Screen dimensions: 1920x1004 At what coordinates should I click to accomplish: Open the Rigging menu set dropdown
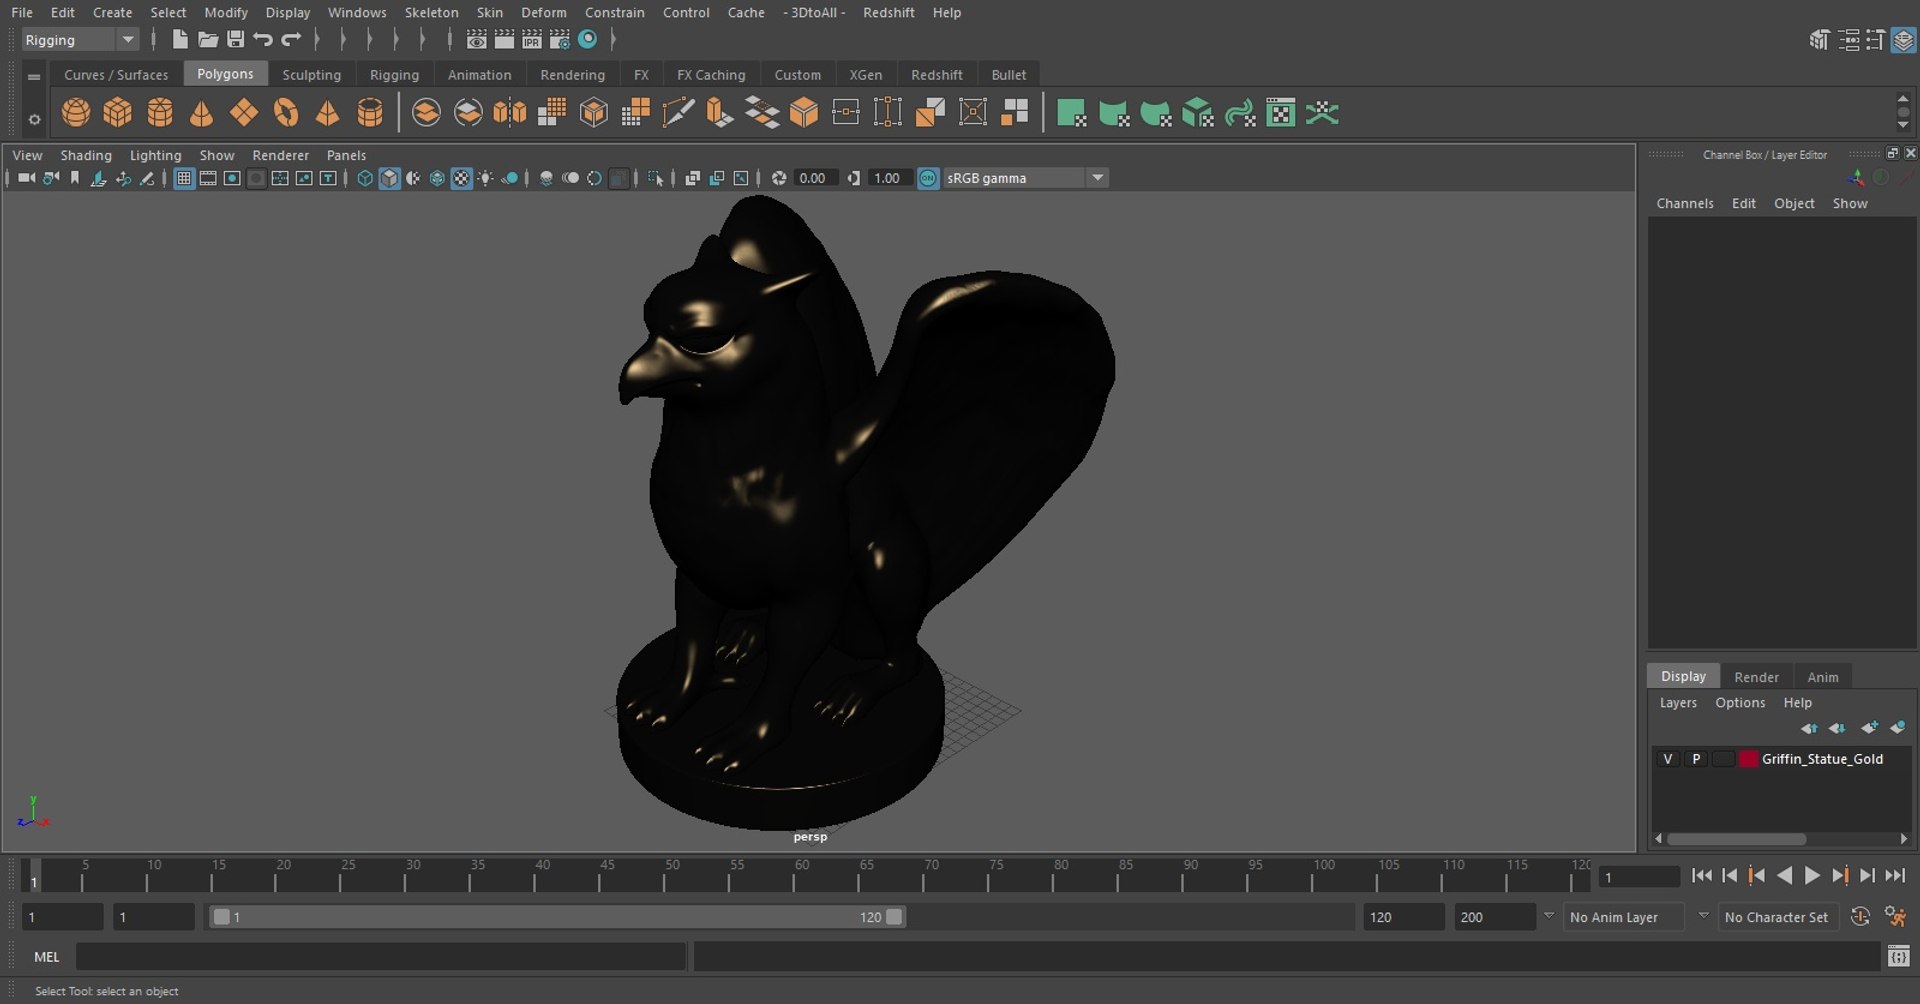point(80,40)
